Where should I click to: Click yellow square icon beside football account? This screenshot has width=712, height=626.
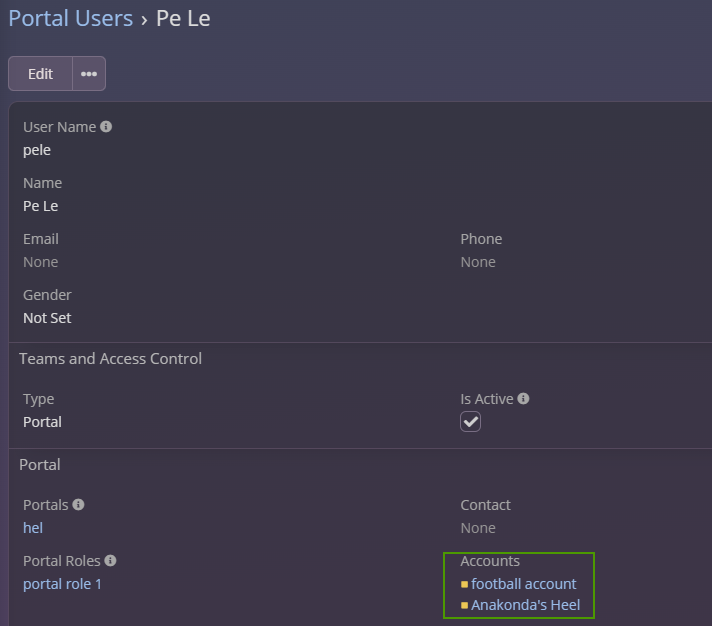[x=464, y=584]
